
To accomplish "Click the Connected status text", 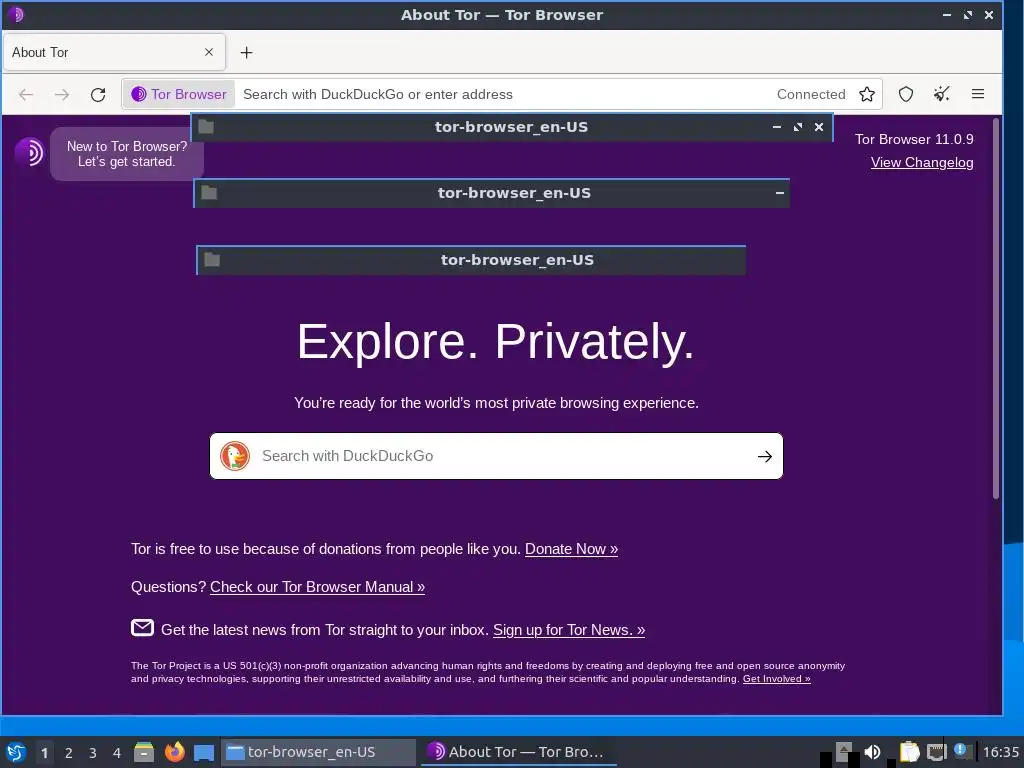I will point(811,94).
